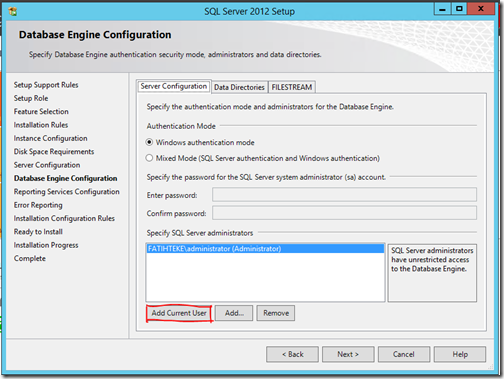504x379 pixels.
Task: Go to the Next setup step
Action: point(348,354)
